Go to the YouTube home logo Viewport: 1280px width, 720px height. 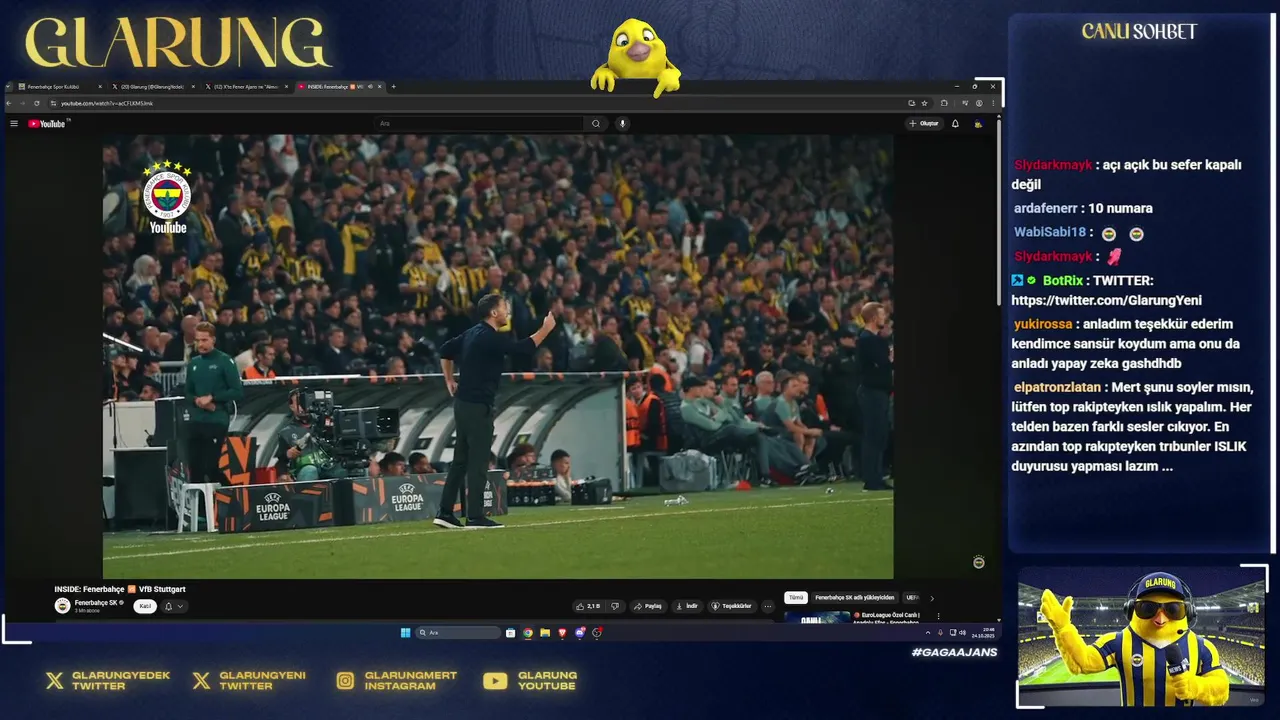tap(46, 124)
